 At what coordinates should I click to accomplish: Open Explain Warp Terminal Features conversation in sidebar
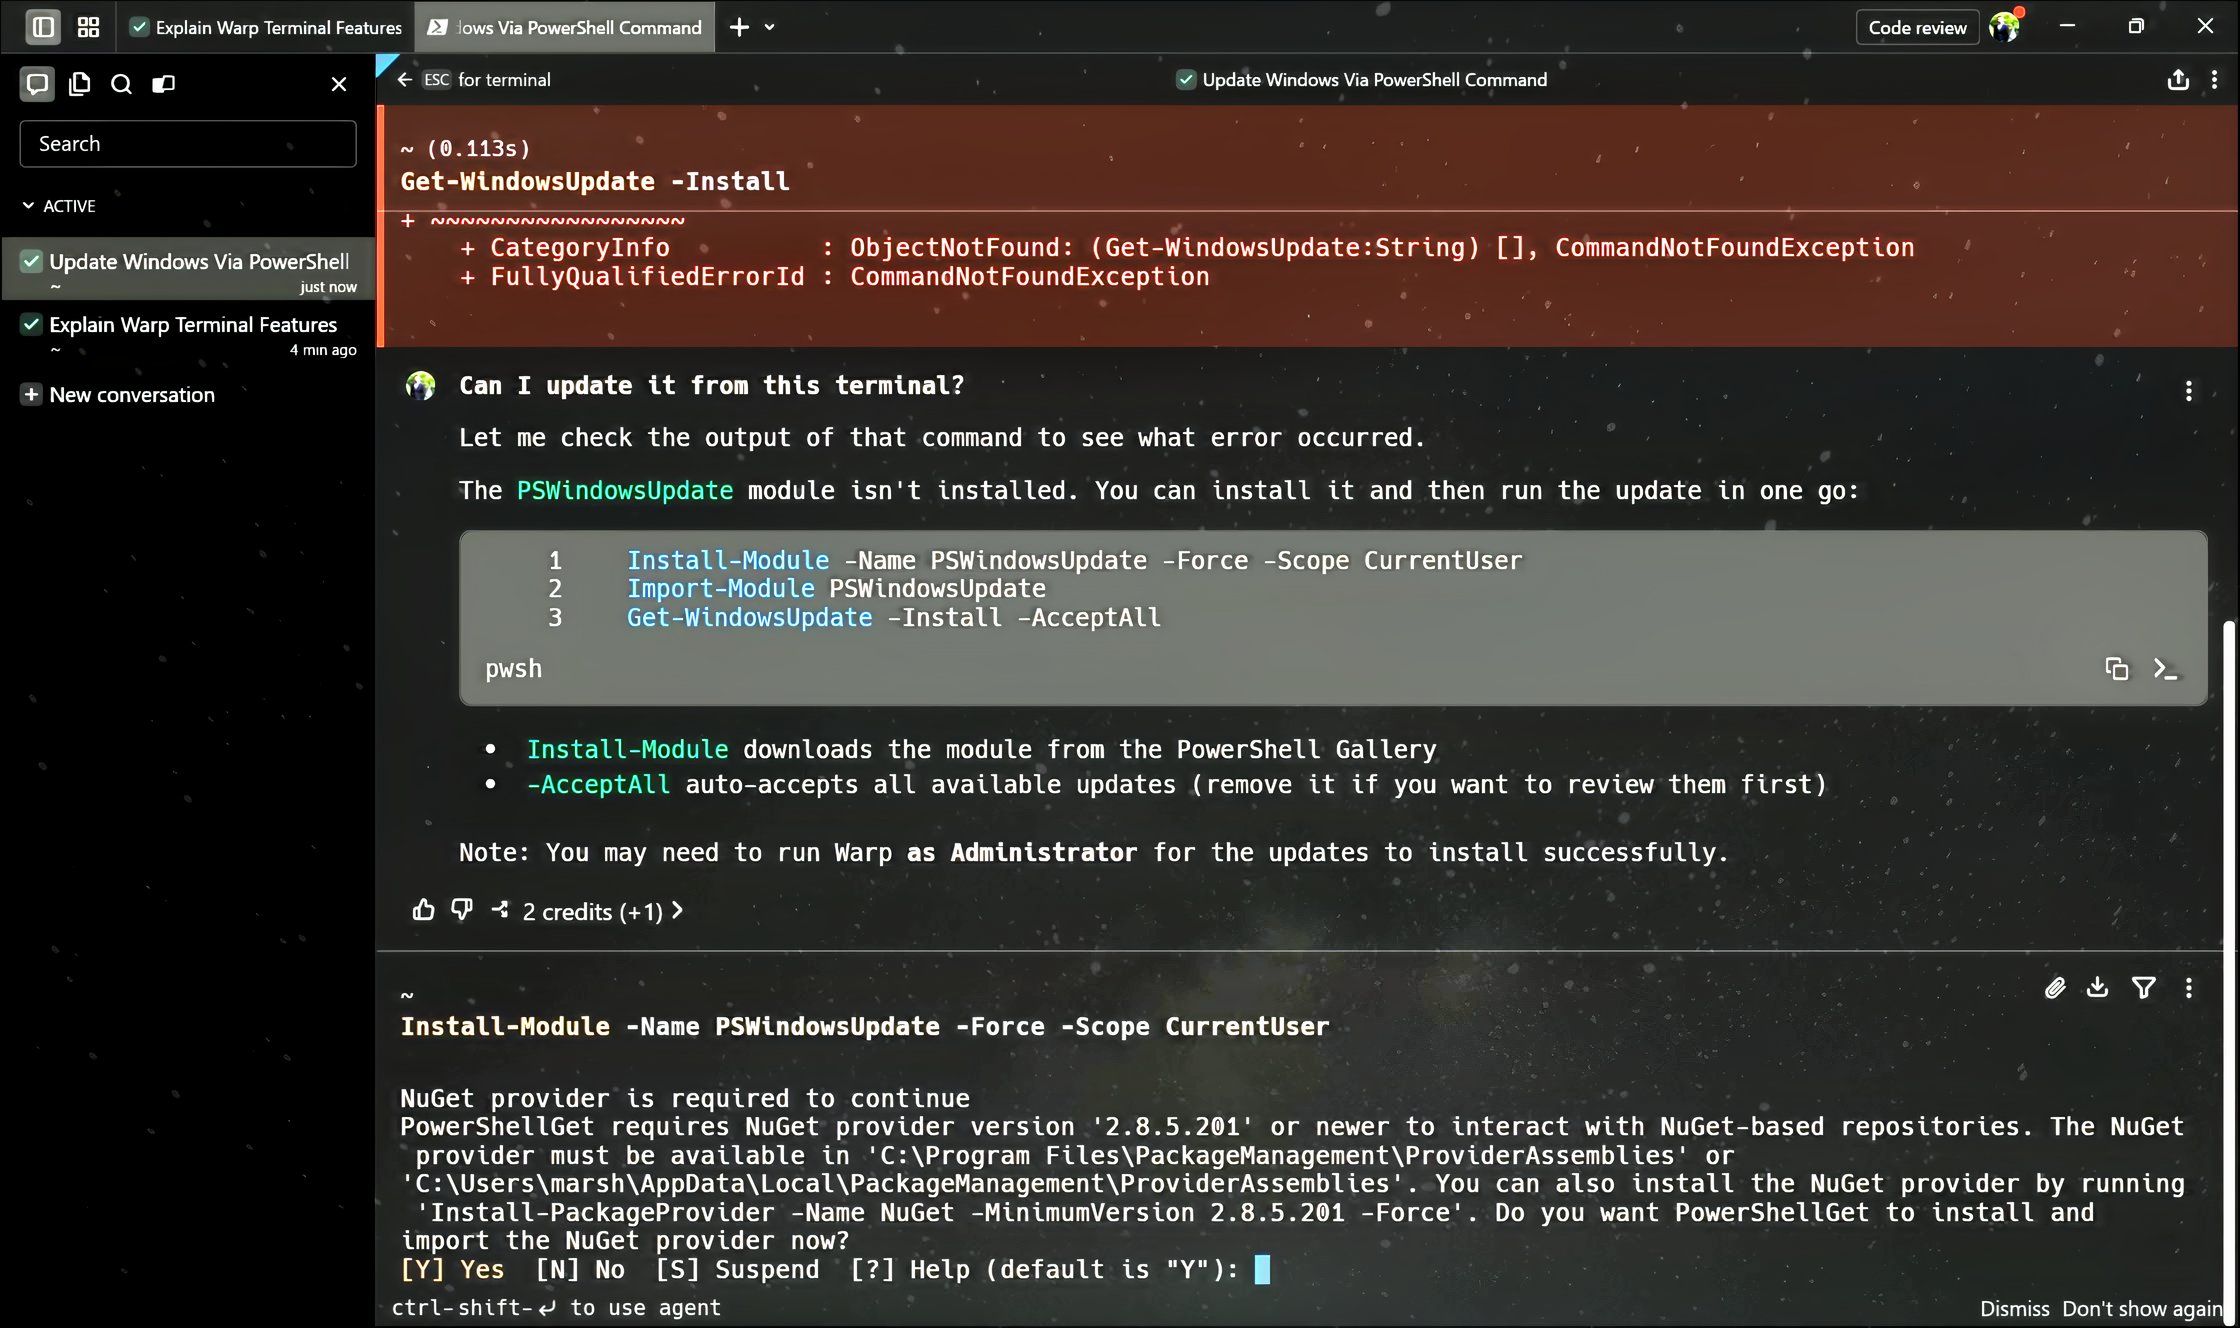[188, 334]
